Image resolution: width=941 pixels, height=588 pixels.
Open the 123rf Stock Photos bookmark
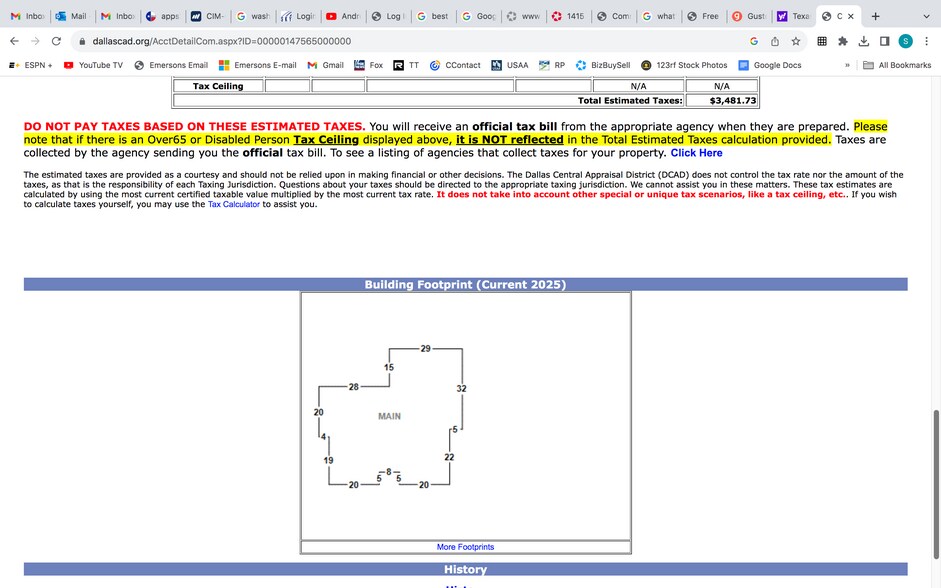(684, 65)
